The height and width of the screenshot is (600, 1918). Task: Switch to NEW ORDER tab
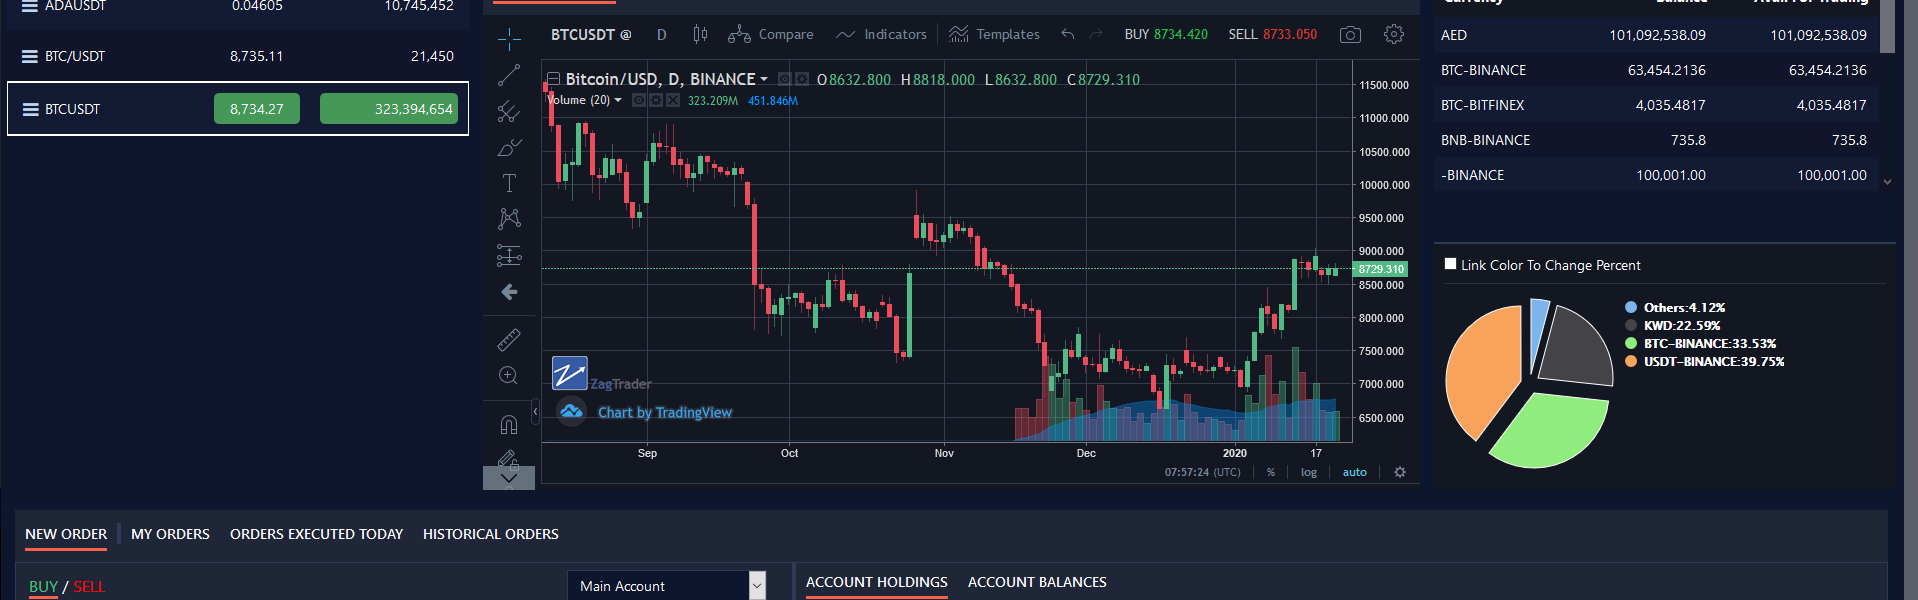[x=66, y=534]
